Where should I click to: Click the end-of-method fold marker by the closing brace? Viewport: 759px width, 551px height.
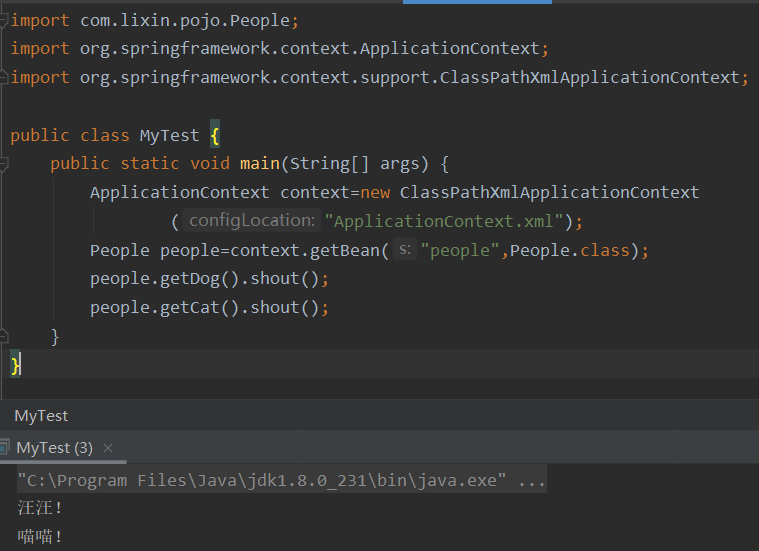tap(4, 336)
